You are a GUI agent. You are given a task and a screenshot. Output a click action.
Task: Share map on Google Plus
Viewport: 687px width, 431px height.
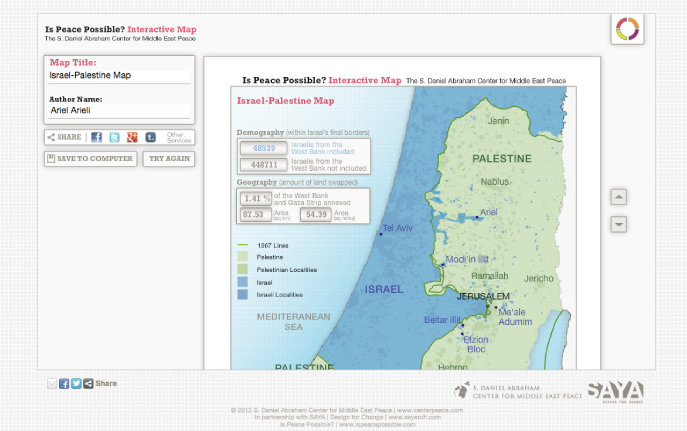pyautogui.click(x=132, y=137)
